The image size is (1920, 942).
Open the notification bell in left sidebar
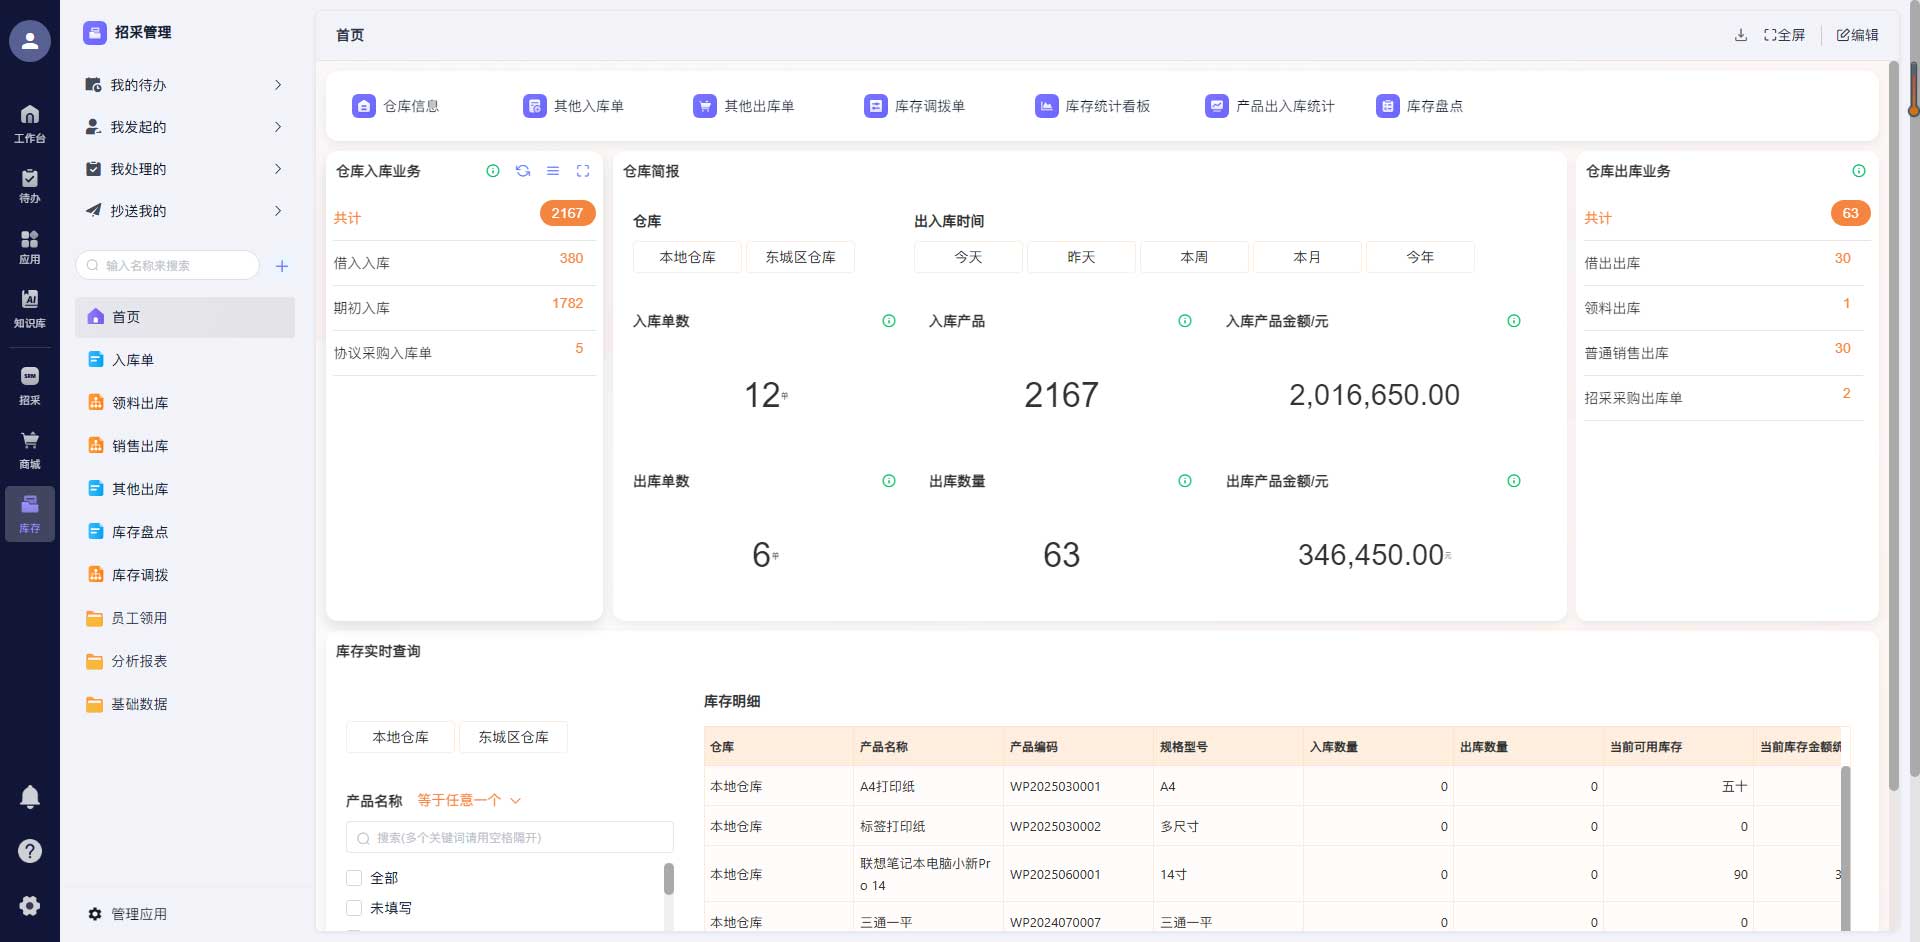click(30, 797)
